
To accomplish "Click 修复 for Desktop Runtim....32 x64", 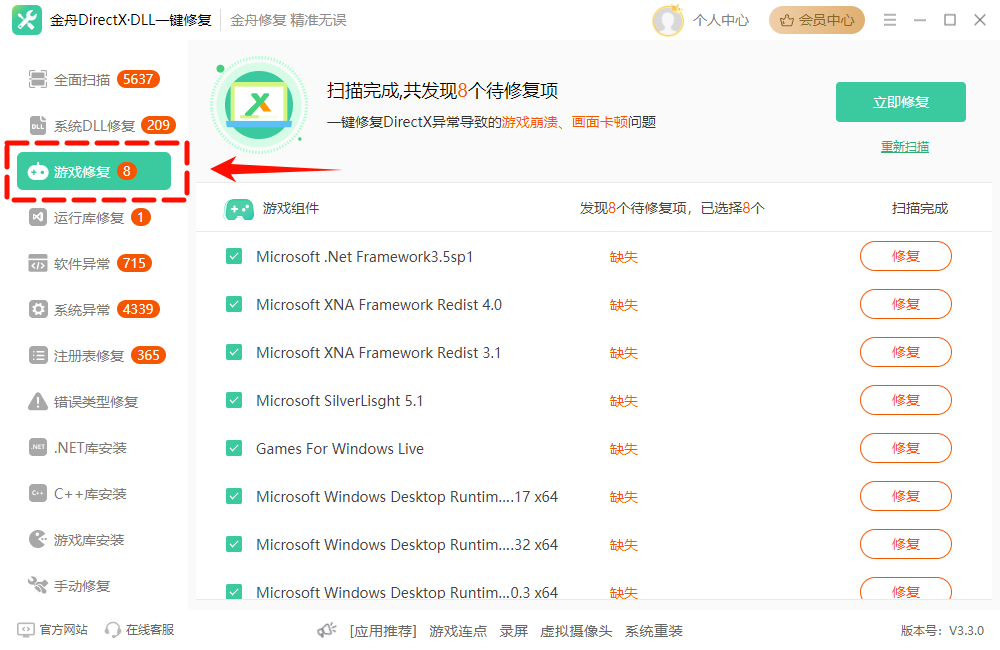I will tap(906, 544).
